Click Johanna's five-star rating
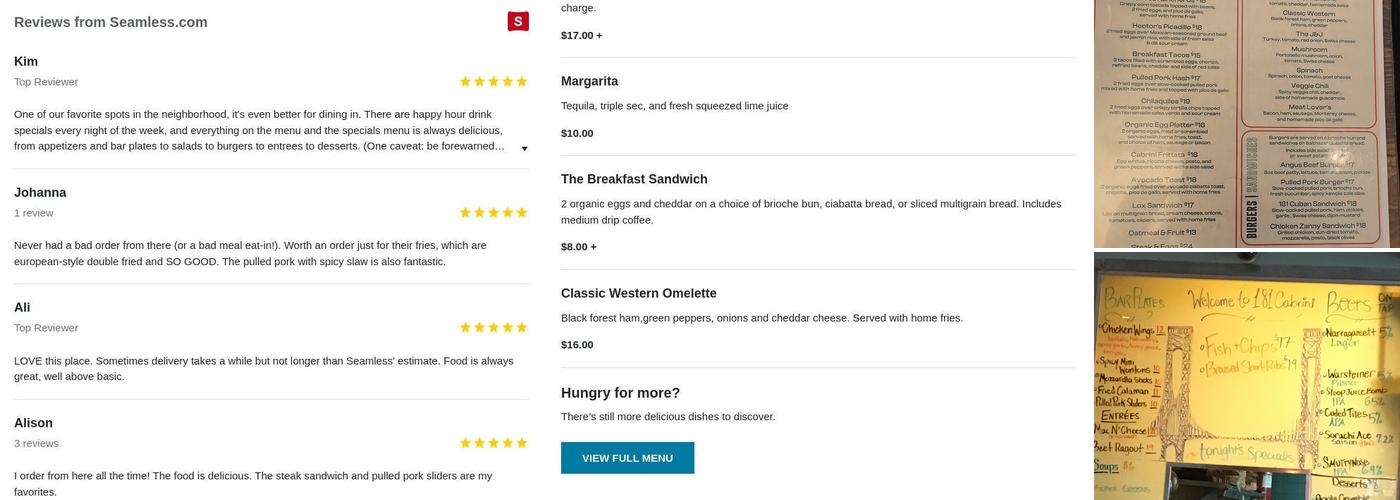The height and width of the screenshot is (500, 1400). [493, 213]
